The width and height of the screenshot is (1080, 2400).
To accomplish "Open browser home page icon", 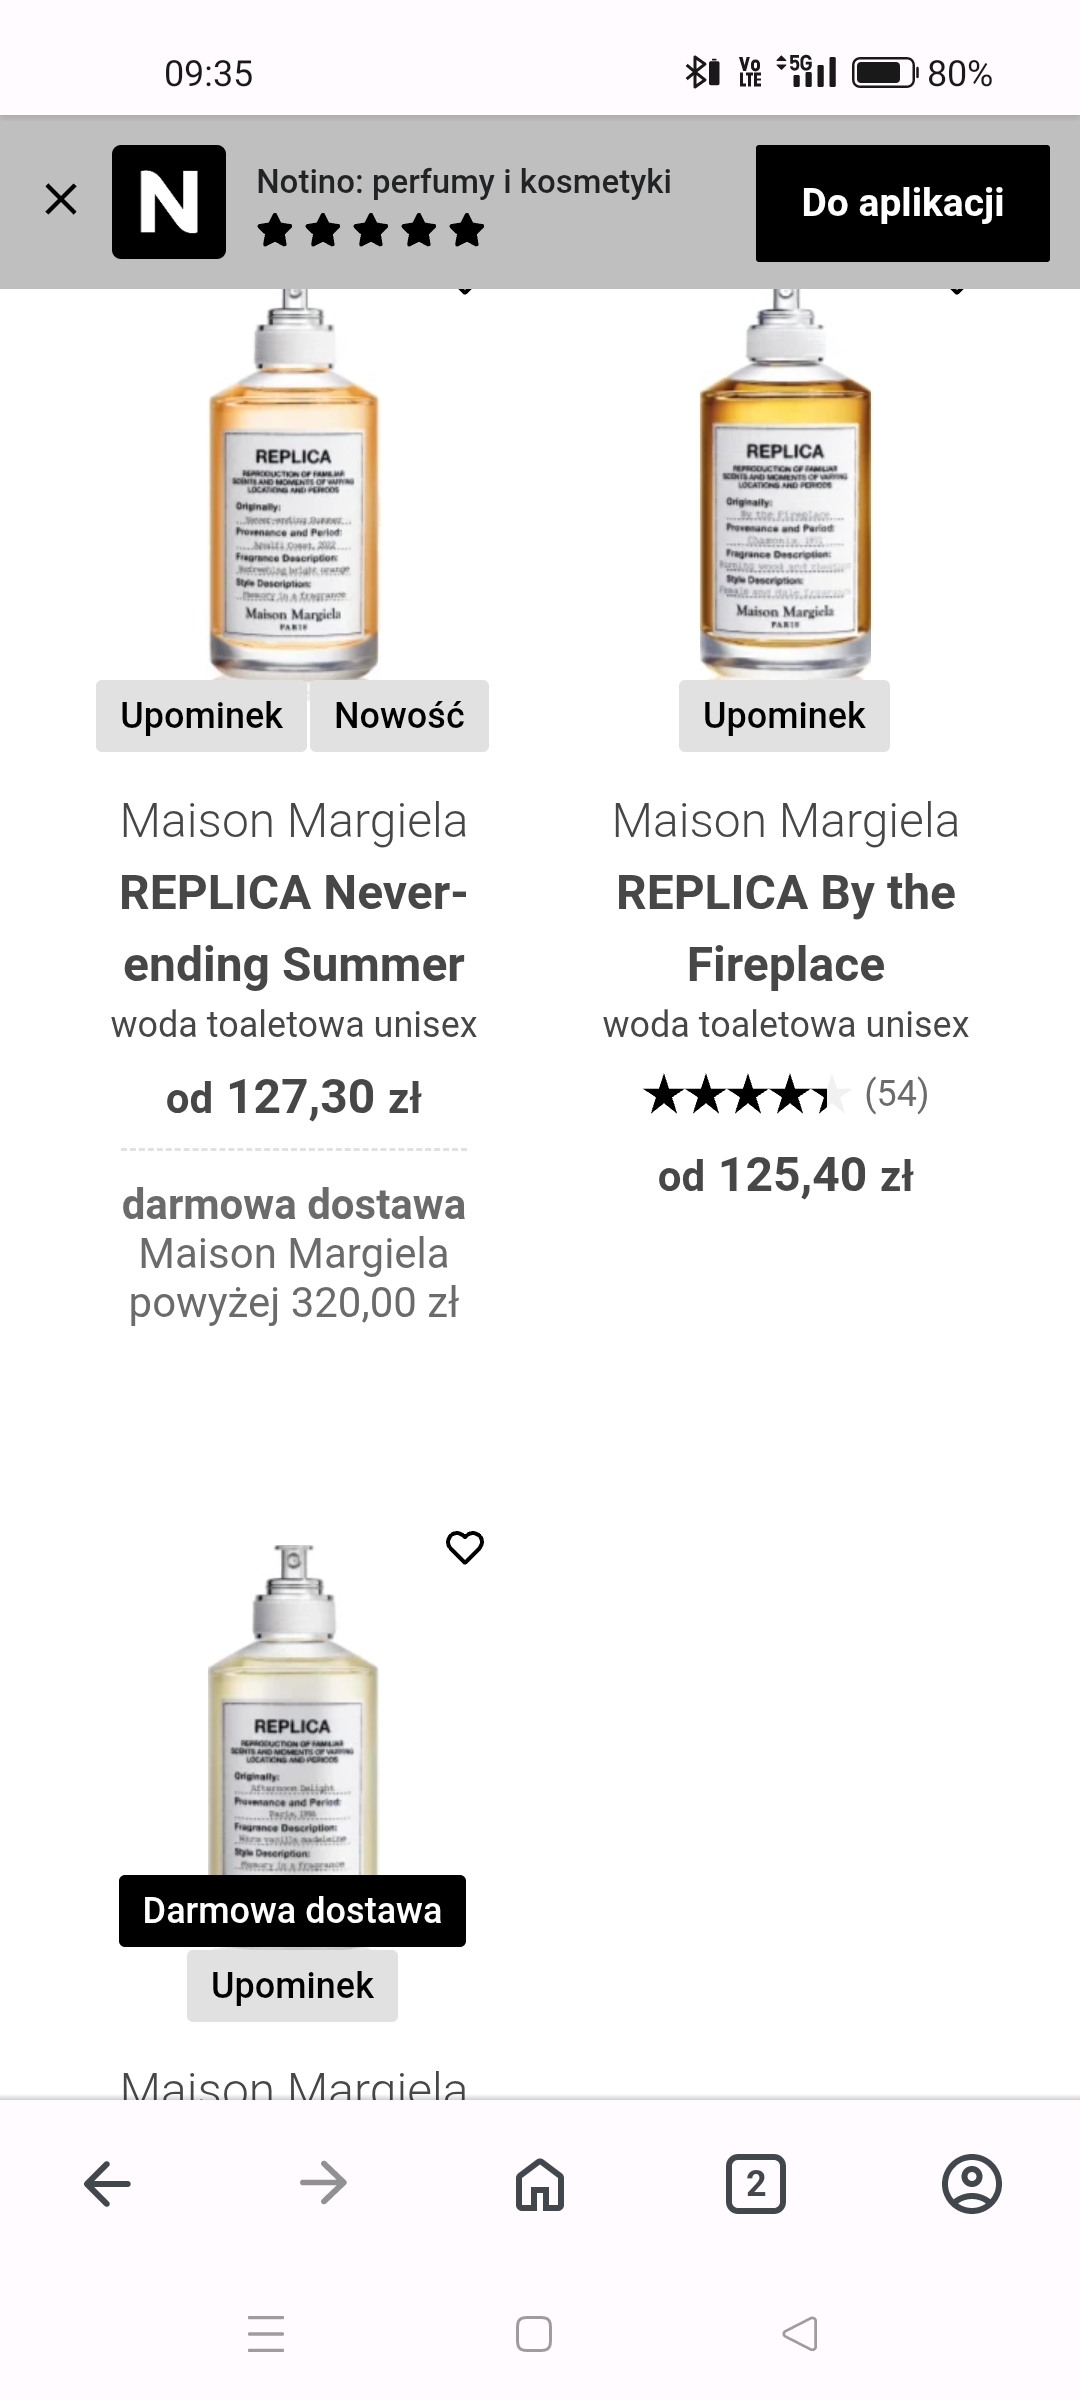I will (540, 2183).
